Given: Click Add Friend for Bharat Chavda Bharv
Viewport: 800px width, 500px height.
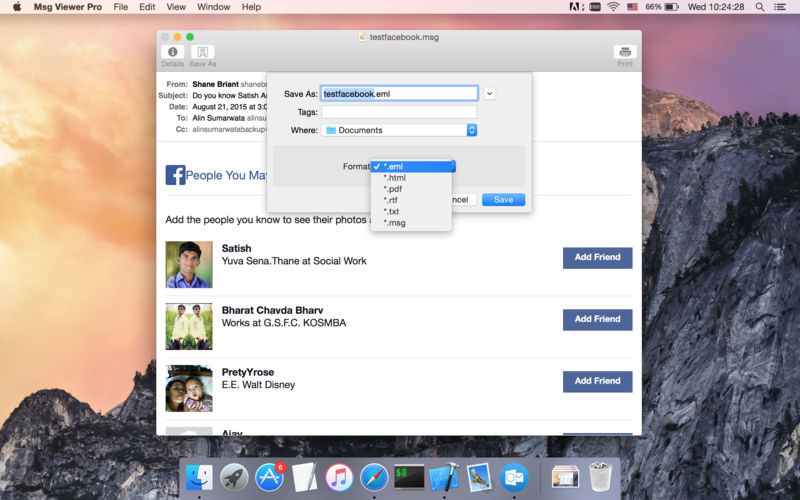Looking at the screenshot, I should pyautogui.click(x=597, y=319).
